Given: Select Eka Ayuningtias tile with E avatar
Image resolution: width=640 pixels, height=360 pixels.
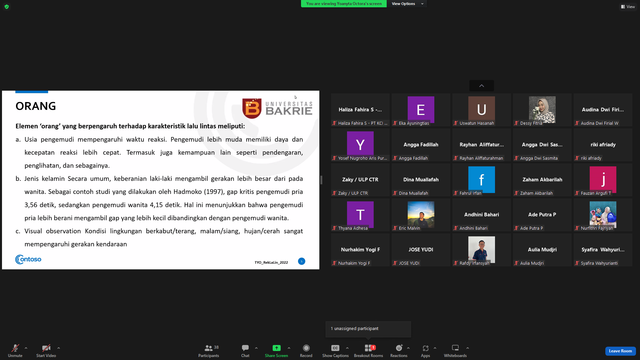Looking at the screenshot, I should [x=421, y=110].
